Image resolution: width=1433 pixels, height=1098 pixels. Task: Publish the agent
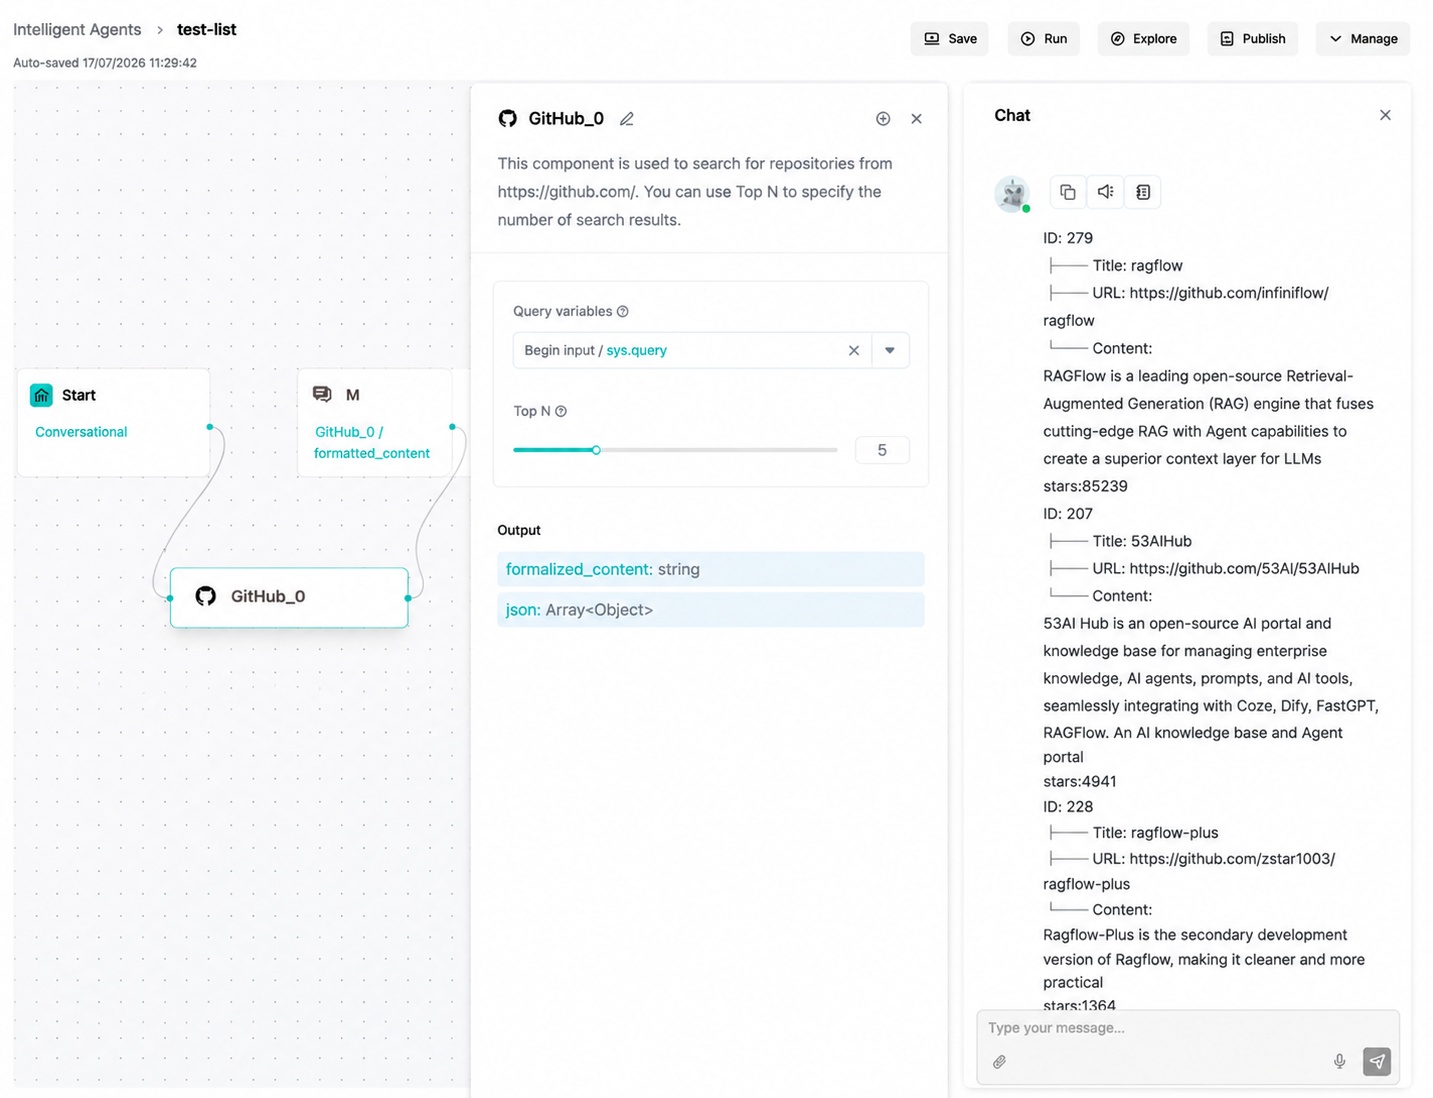pyautogui.click(x=1252, y=39)
